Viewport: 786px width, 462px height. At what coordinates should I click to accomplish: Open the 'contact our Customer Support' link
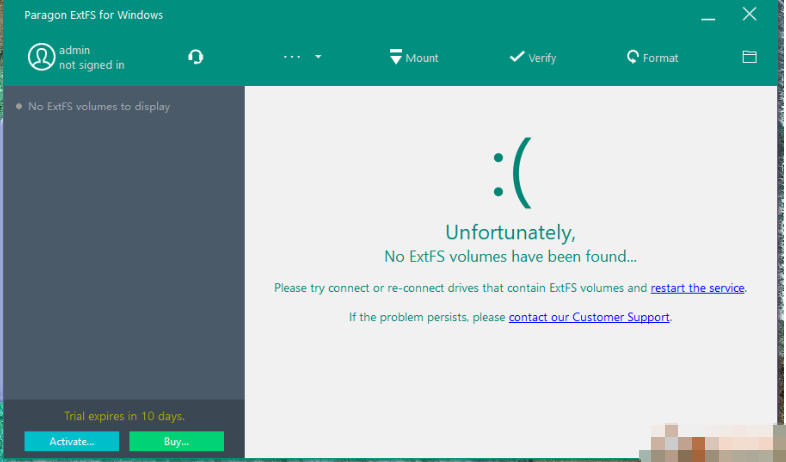[x=589, y=317]
